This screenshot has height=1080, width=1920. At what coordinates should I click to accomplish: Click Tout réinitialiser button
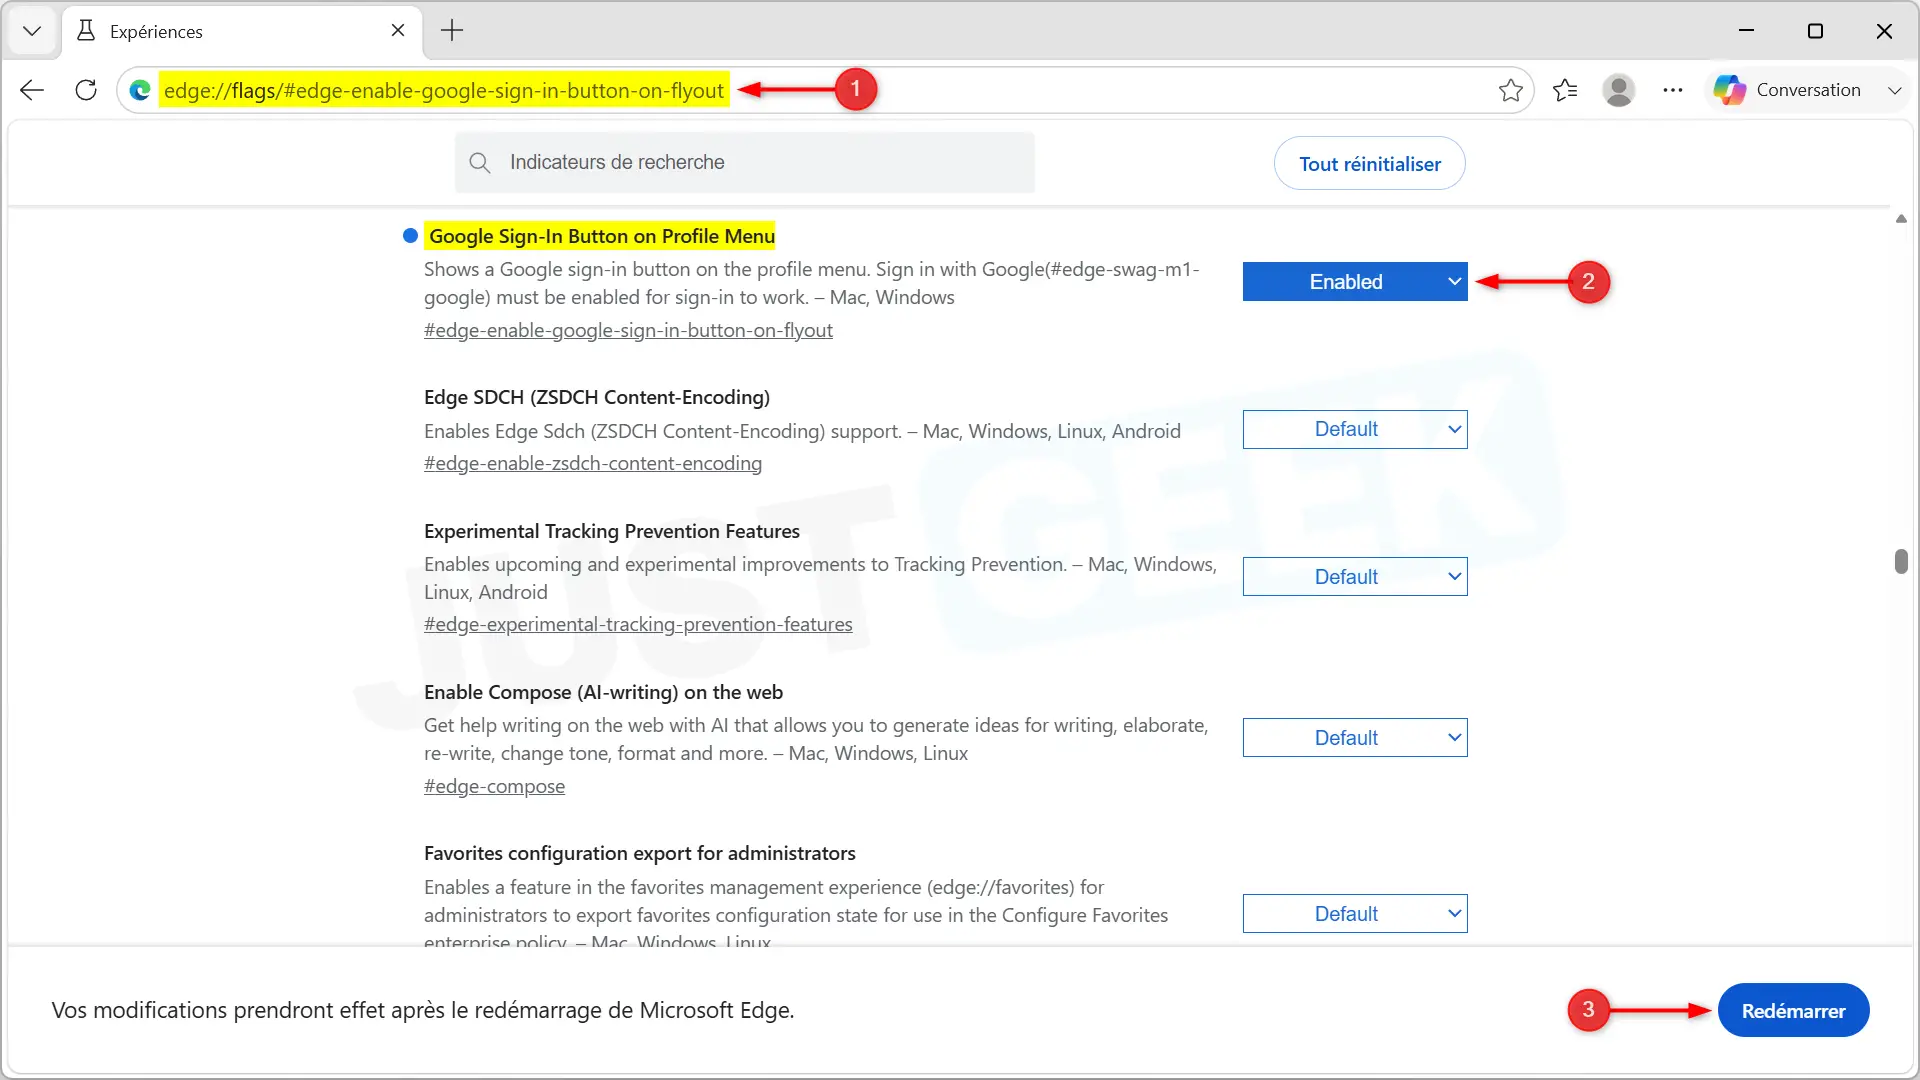(1370, 164)
